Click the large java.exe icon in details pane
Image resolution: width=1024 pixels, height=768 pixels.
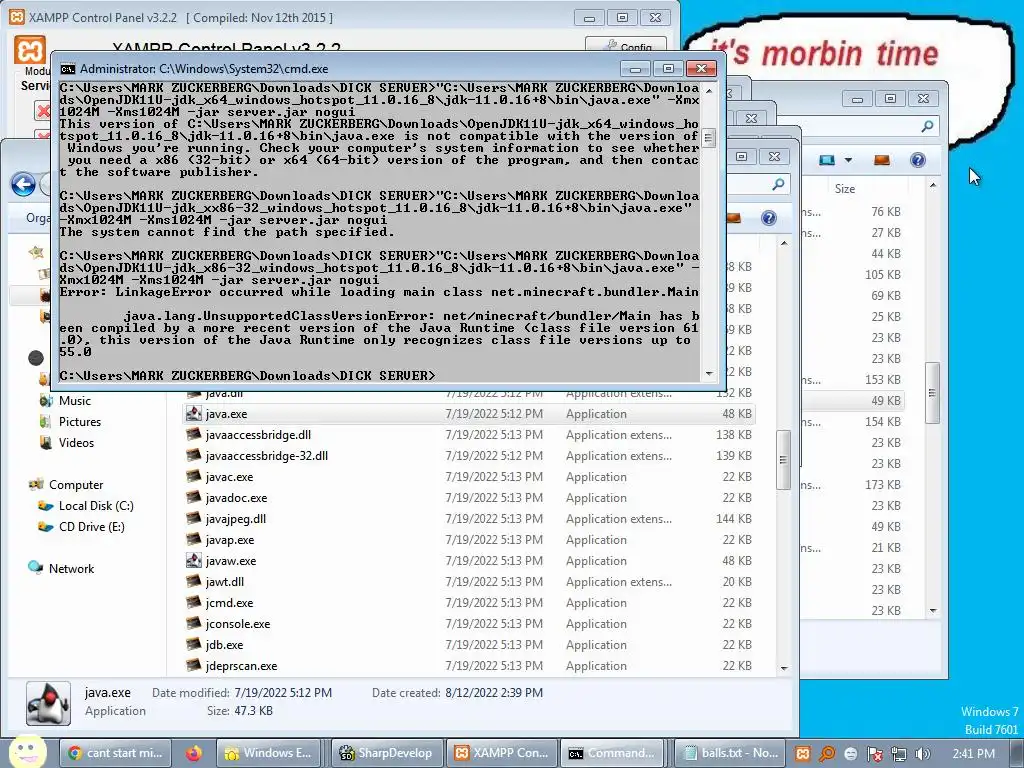(48, 703)
